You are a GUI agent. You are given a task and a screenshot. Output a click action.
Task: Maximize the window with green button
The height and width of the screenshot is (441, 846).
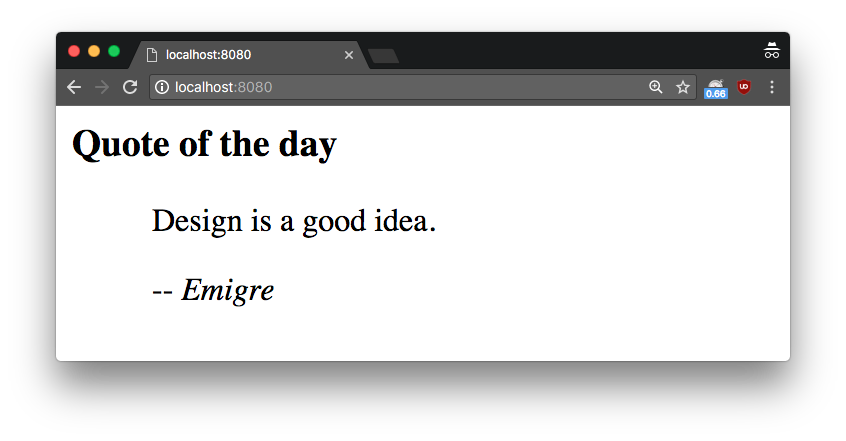(114, 51)
